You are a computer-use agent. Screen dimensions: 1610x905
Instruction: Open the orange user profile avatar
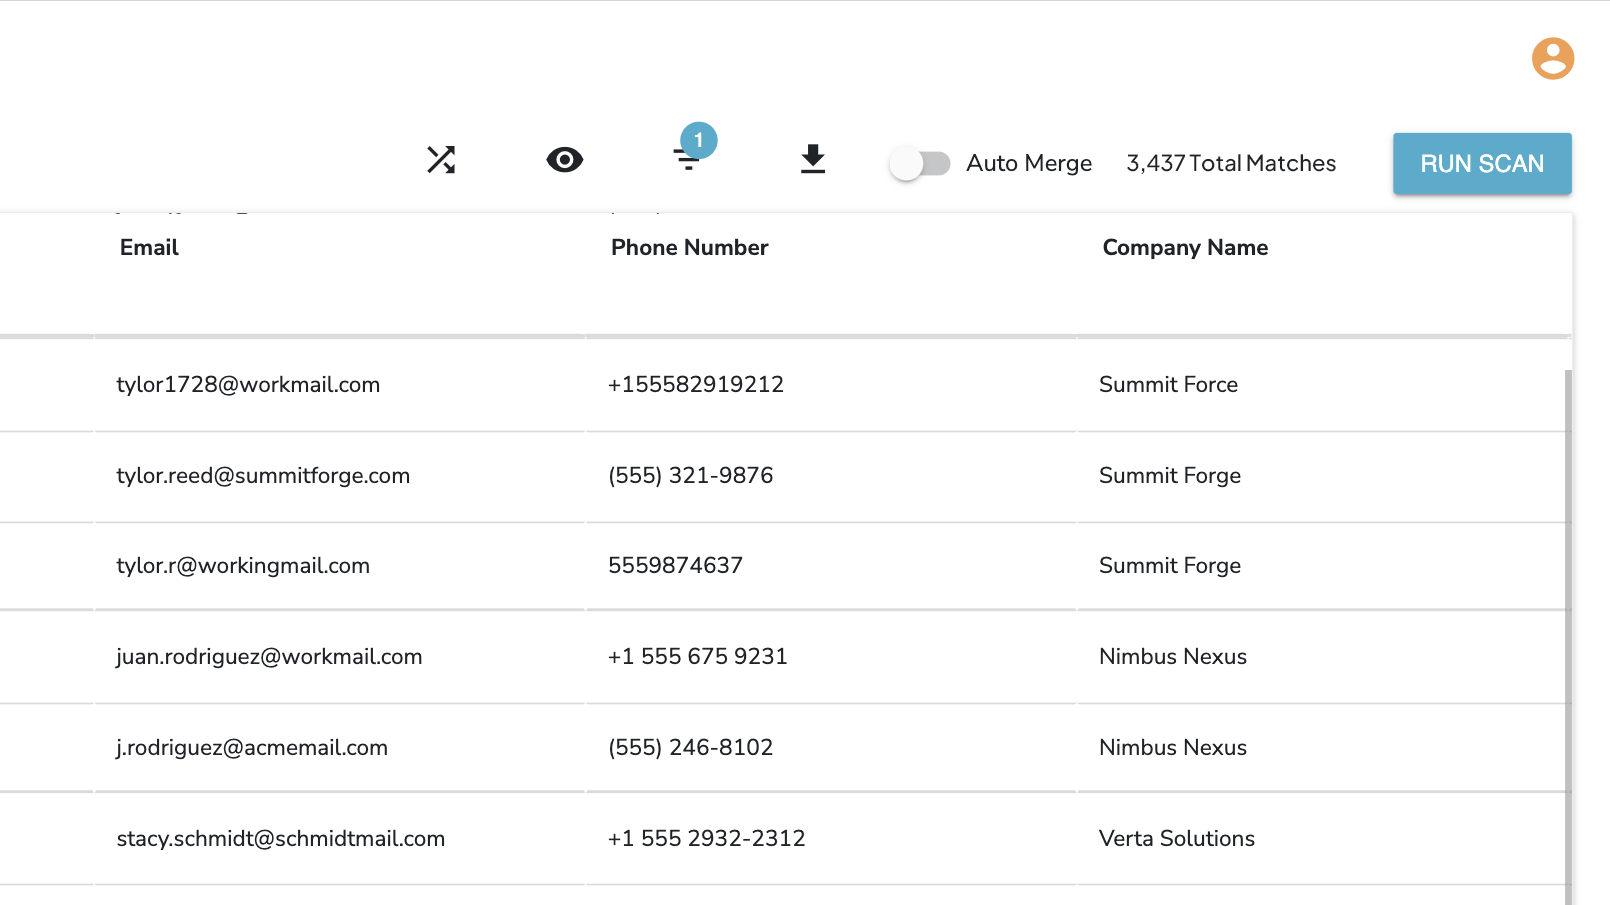(x=1552, y=59)
